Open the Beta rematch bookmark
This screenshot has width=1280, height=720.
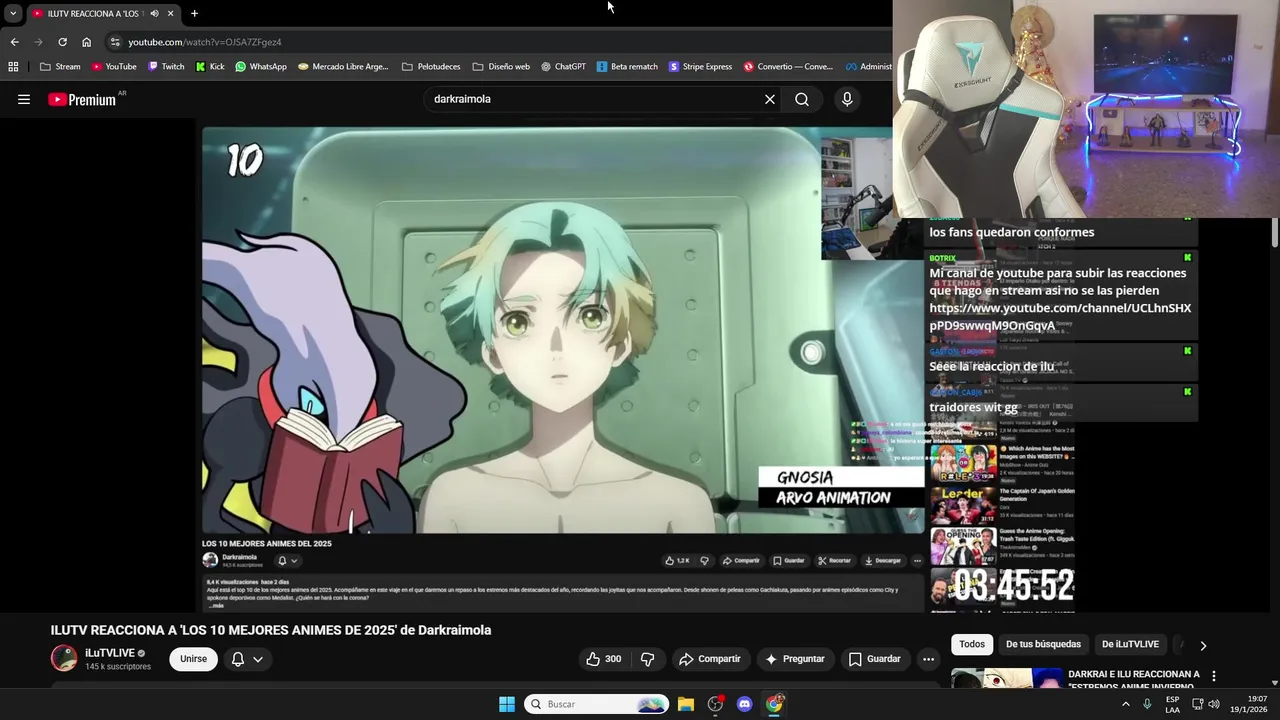[627, 67]
